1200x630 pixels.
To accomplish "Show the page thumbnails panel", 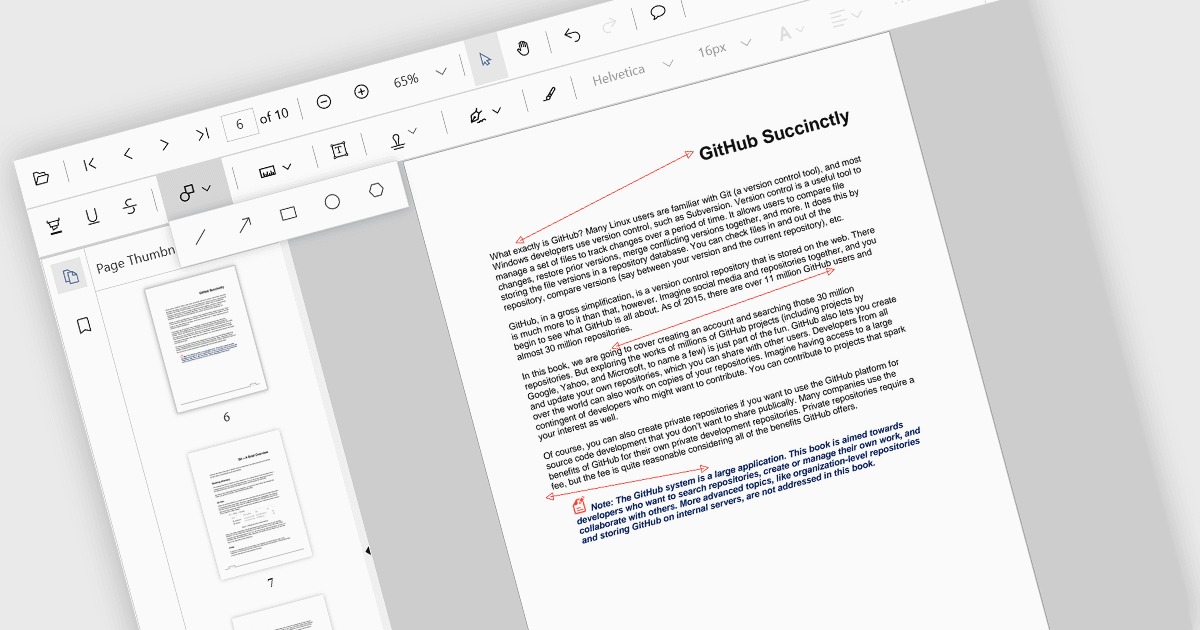I will coord(70,276).
